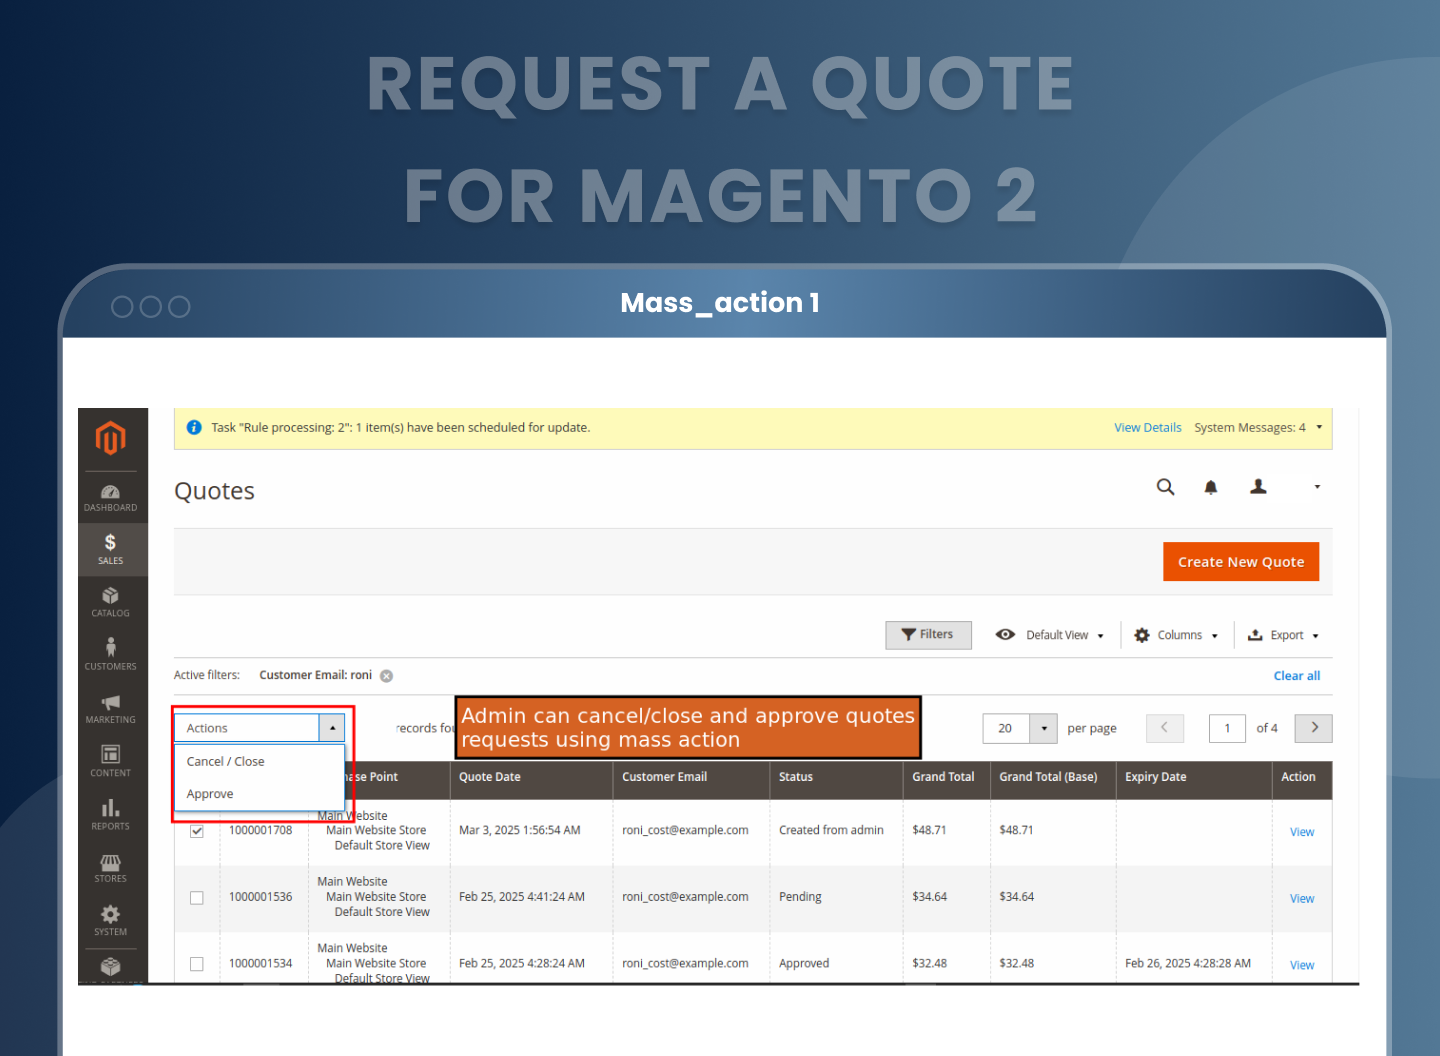
Task: Open the Sales menu in sidebar
Action: (x=110, y=549)
